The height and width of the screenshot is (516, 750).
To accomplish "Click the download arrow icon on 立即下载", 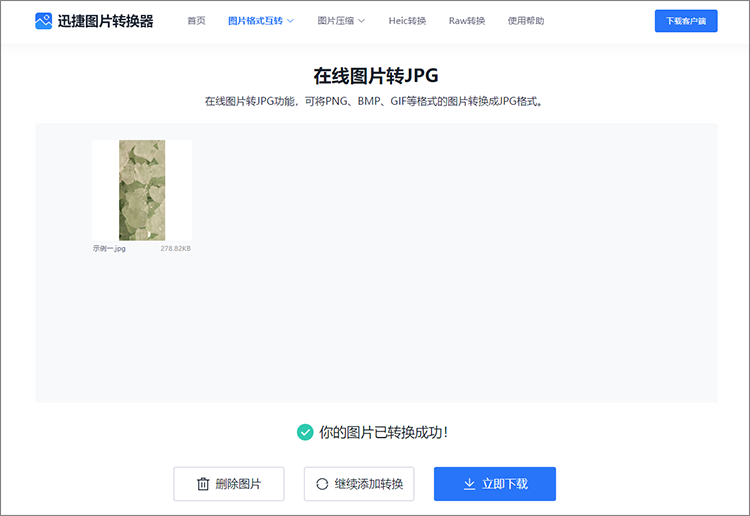I will [x=469, y=484].
